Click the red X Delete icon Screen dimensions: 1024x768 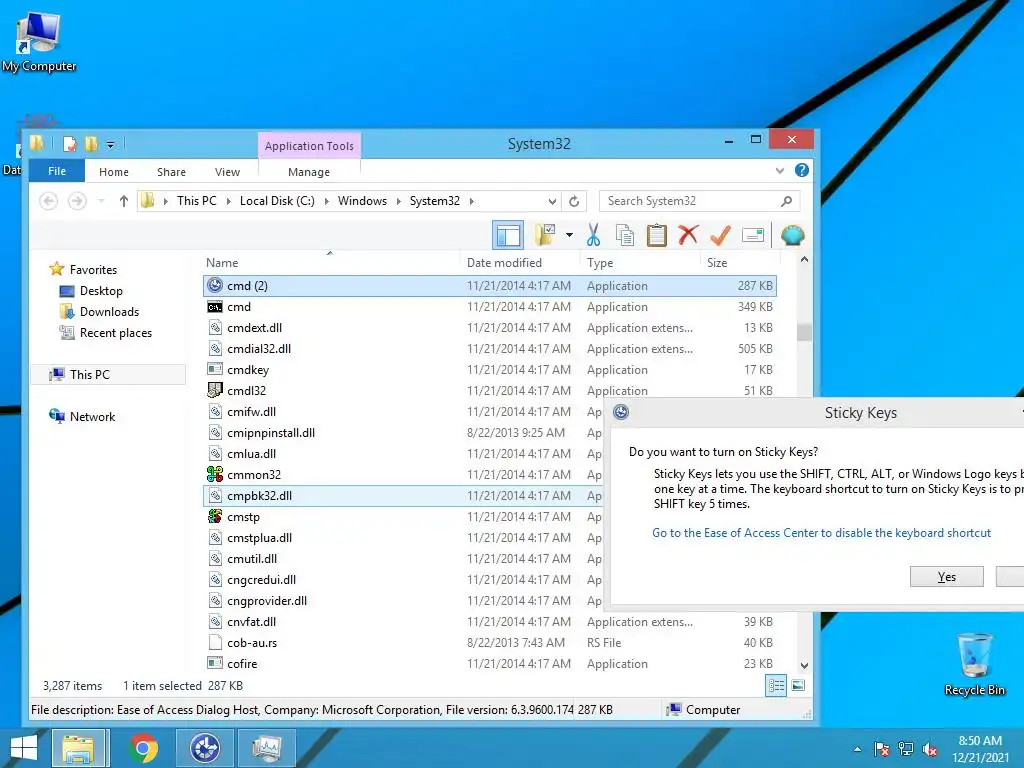pyautogui.click(x=688, y=234)
